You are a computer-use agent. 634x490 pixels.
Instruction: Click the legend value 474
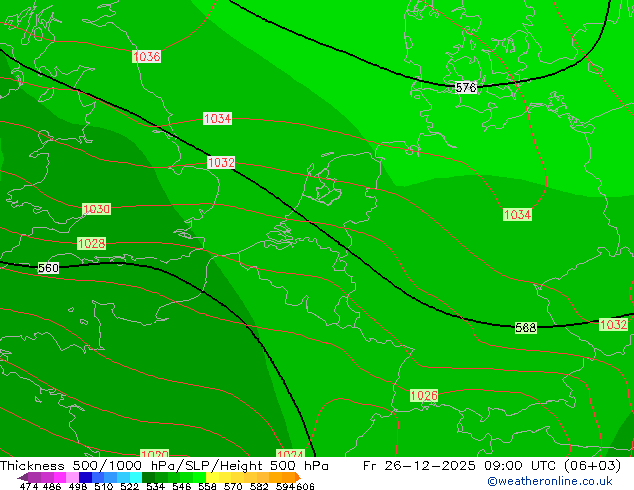[29, 486]
